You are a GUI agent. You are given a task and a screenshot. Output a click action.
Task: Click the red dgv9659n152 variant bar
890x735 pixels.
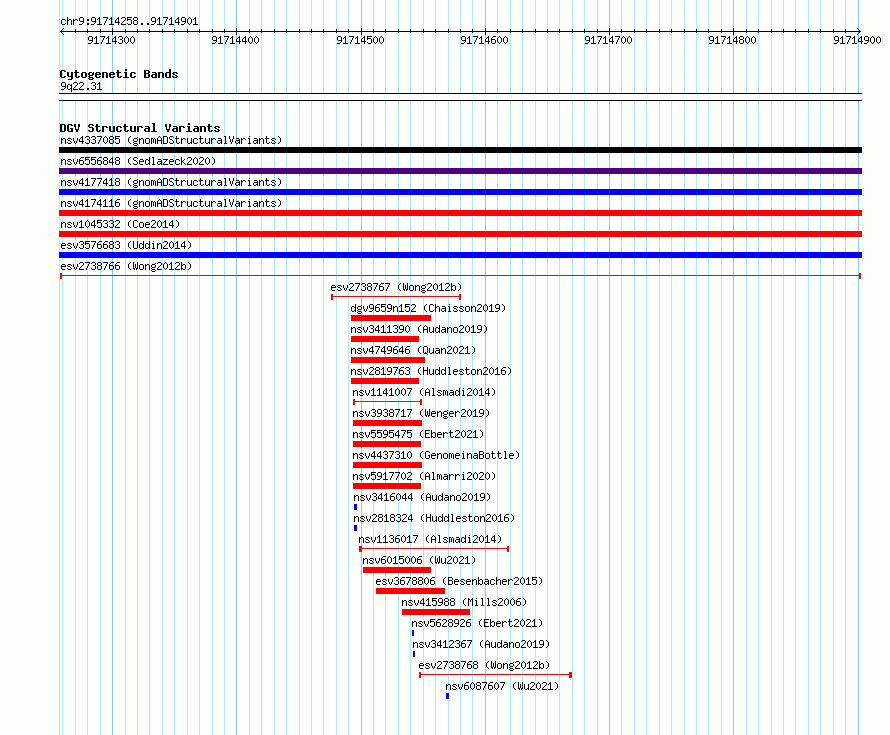(x=391, y=318)
